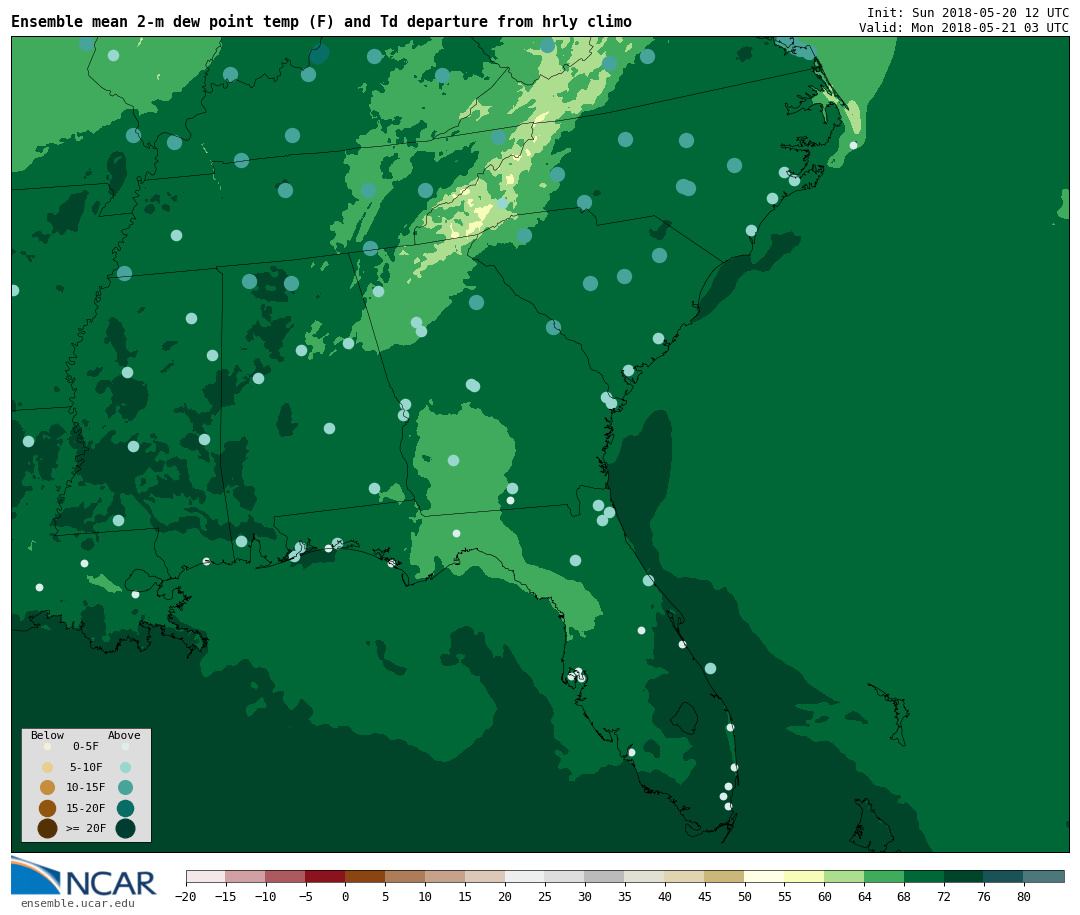Click the 72 to 76 colorbar swatch
This screenshot has width=1080, height=915.
(x=965, y=876)
